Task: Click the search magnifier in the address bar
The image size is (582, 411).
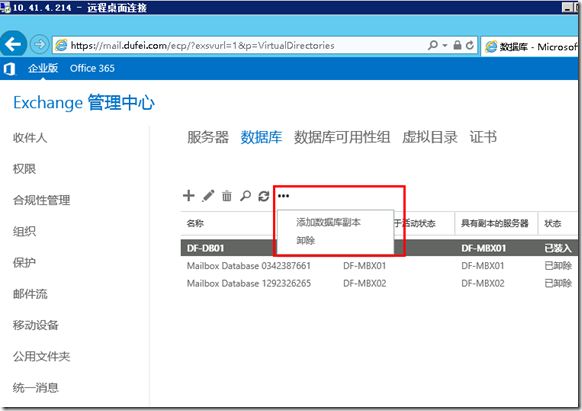Action: (x=432, y=45)
